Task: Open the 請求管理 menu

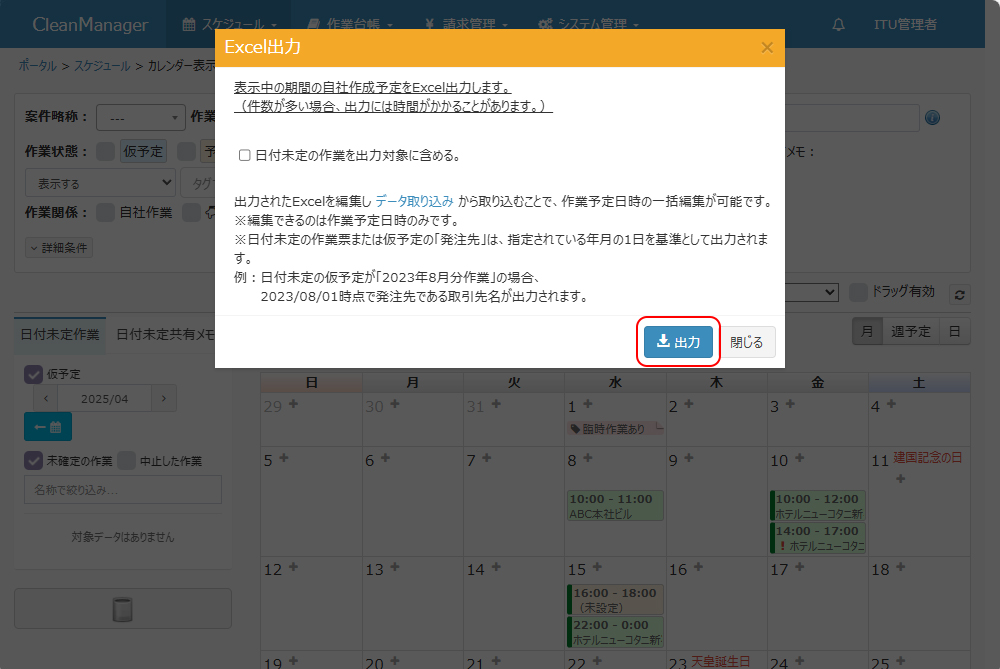Action: point(466,24)
